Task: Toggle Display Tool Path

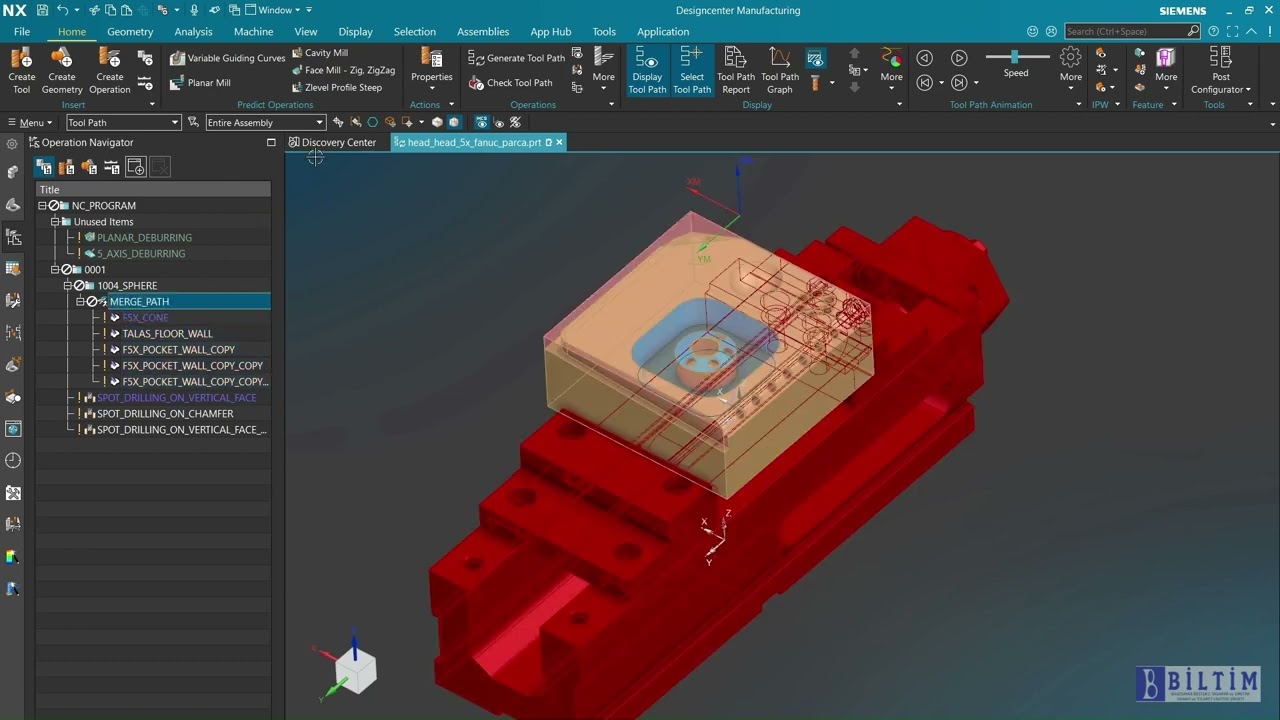Action: point(647,70)
